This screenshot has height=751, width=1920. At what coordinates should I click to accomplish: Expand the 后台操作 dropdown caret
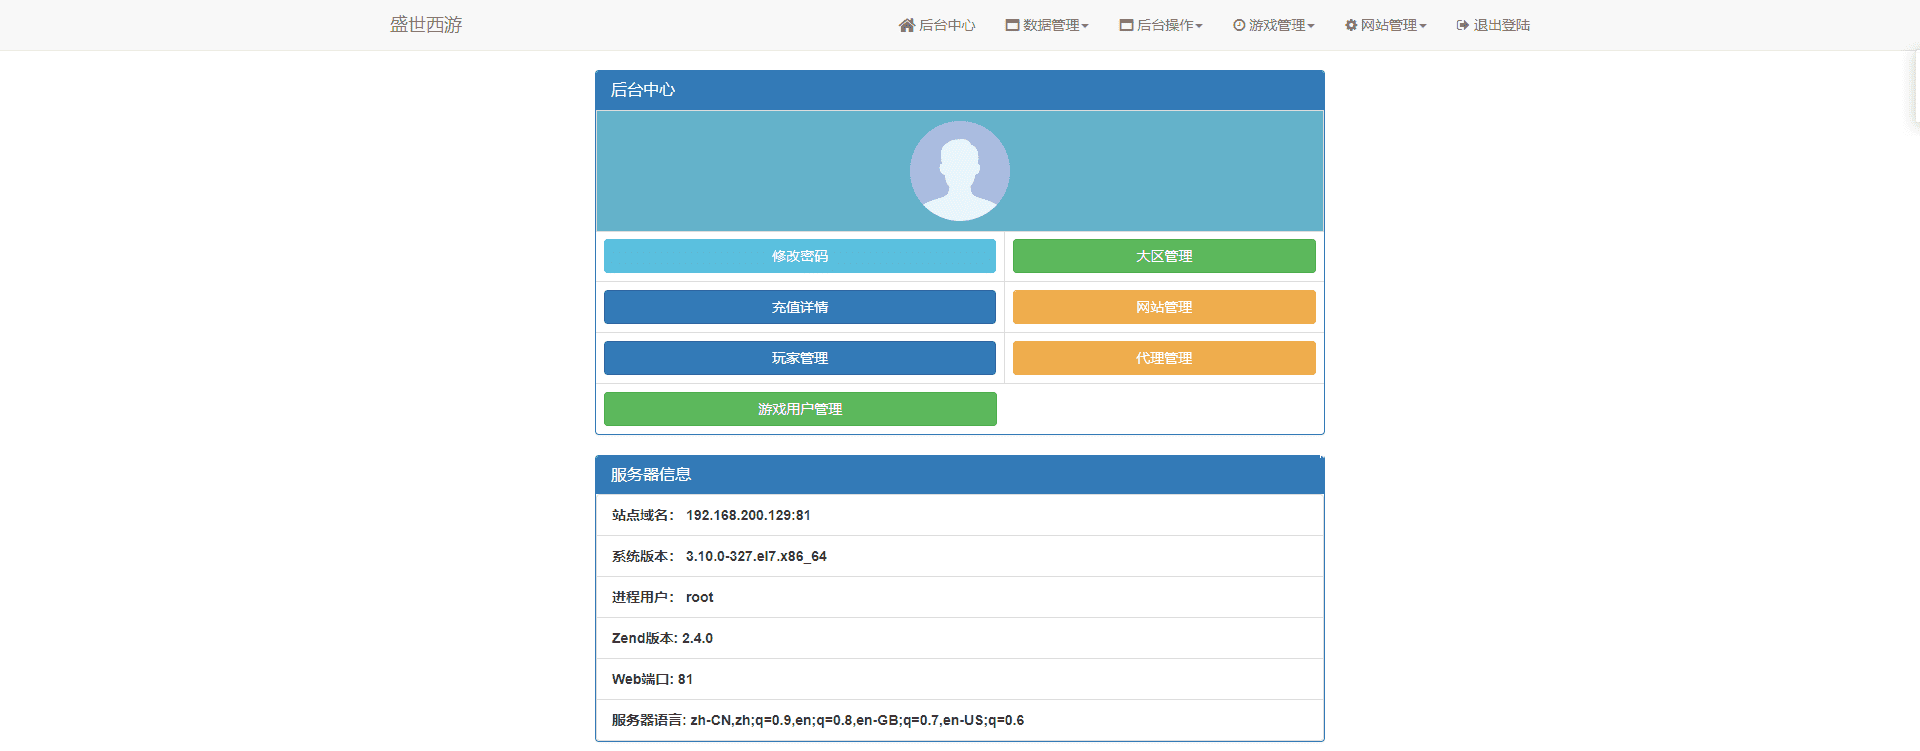pos(1199,26)
